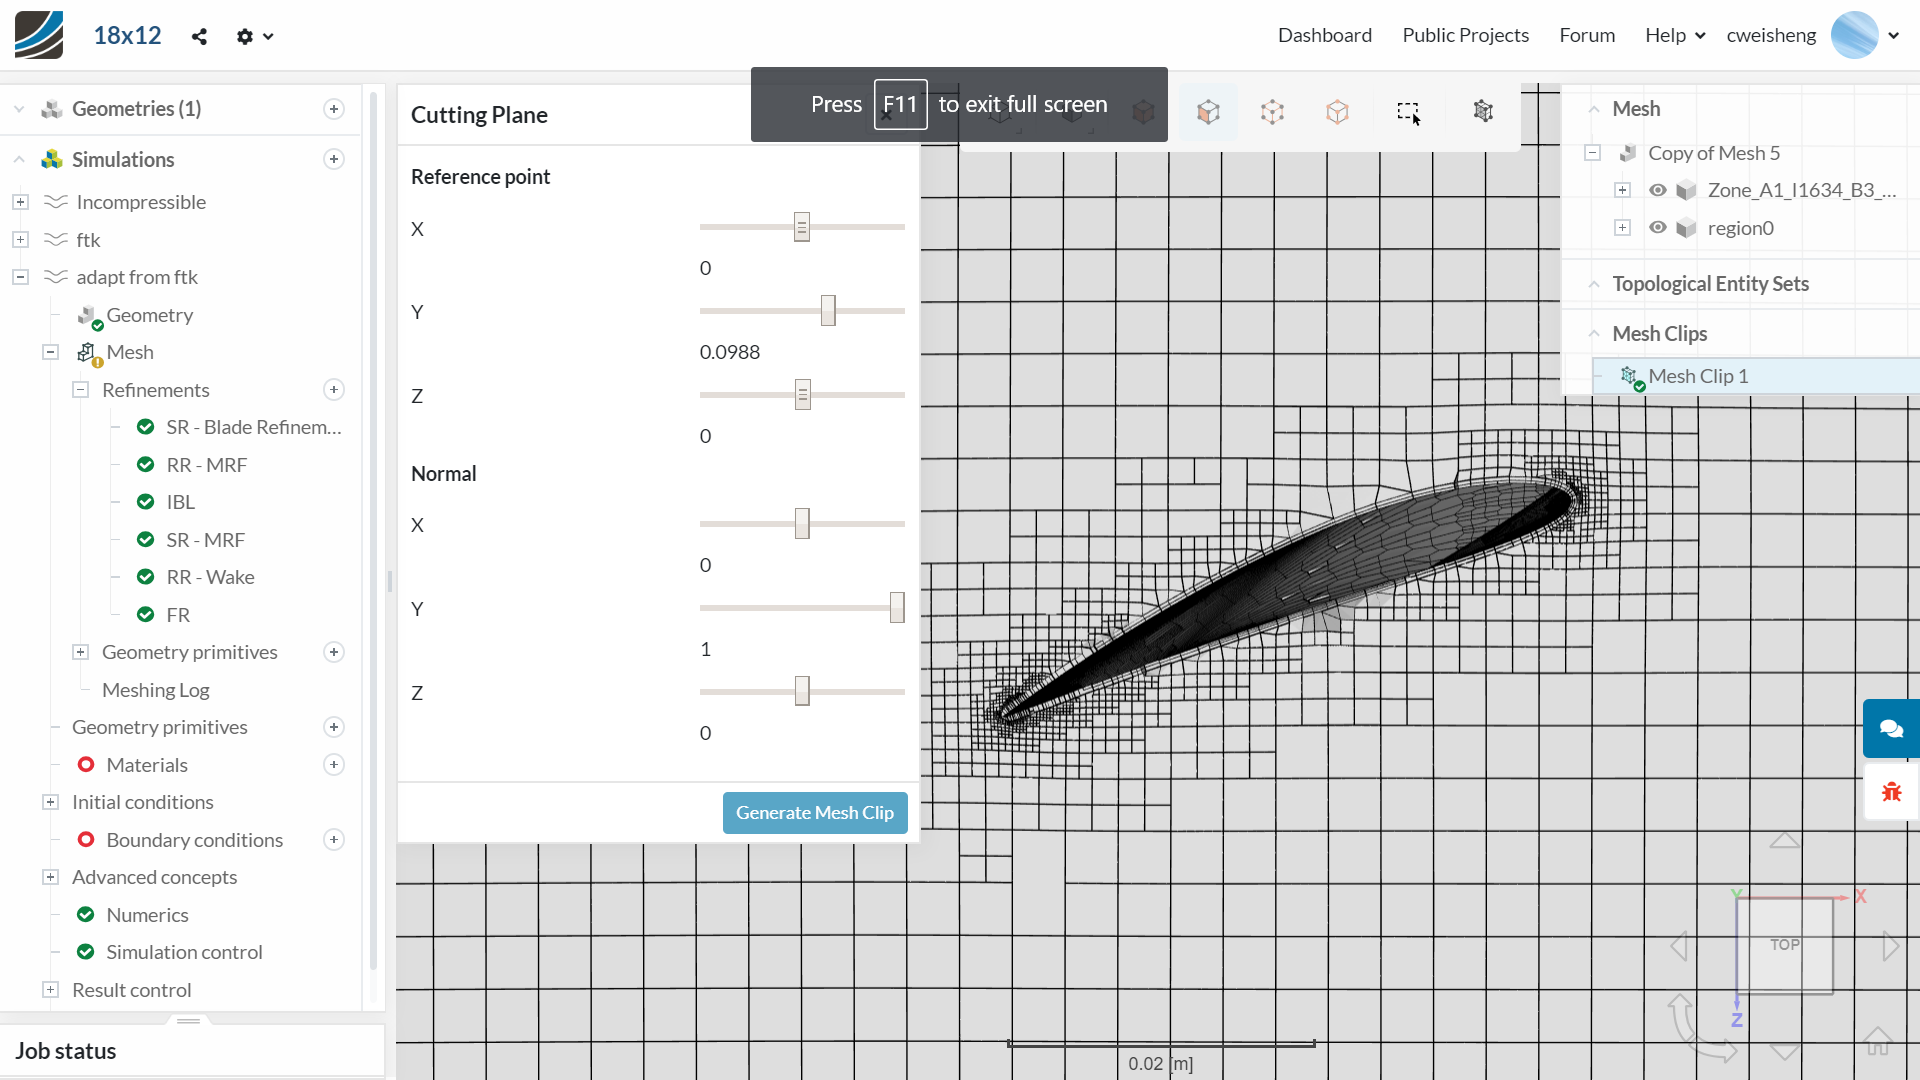
Task: Open the project settings gear dropdown
Action: tap(254, 37)
